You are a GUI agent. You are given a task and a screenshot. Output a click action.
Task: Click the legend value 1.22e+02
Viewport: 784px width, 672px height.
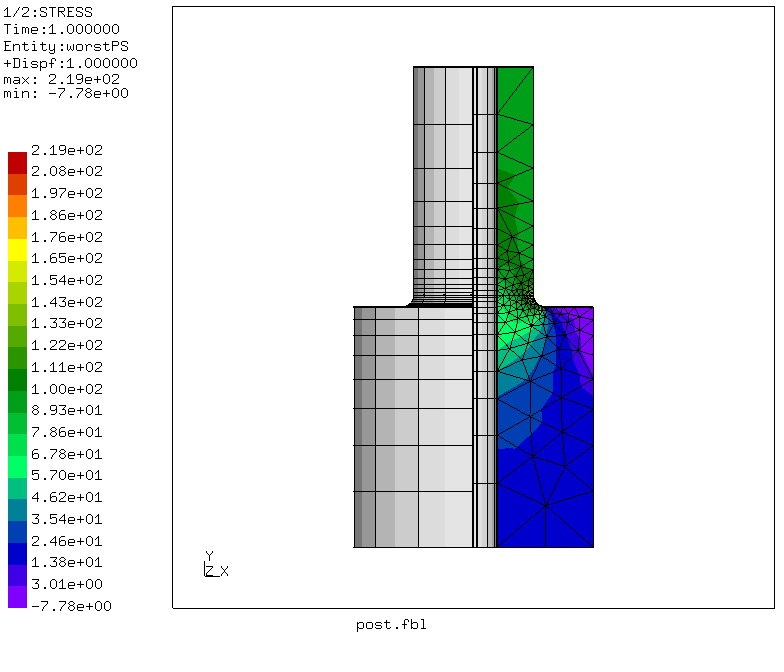(x=67, y=345)
